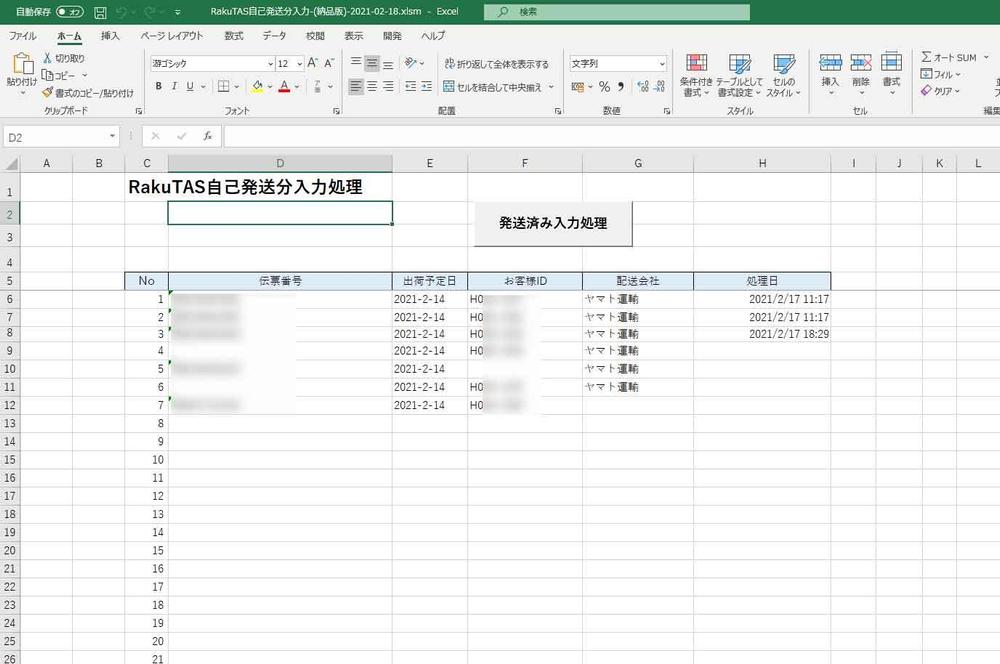The width and height of the screenshot is (1000, 664).
Task: Decrease font size with small A icon
Action: pos(329,63)
